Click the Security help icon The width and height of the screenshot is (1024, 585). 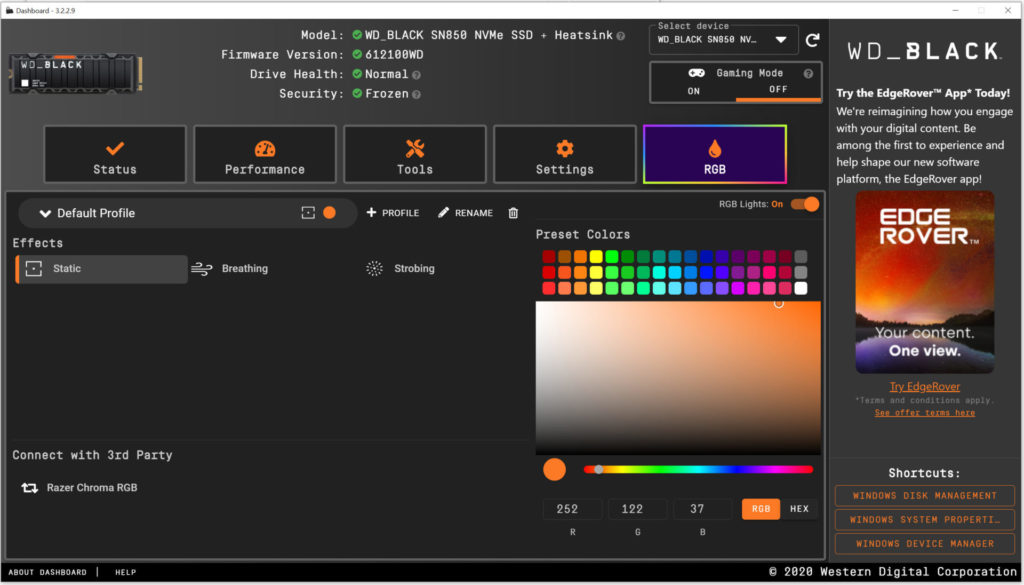pyautogui.click(x=417, y=95)
